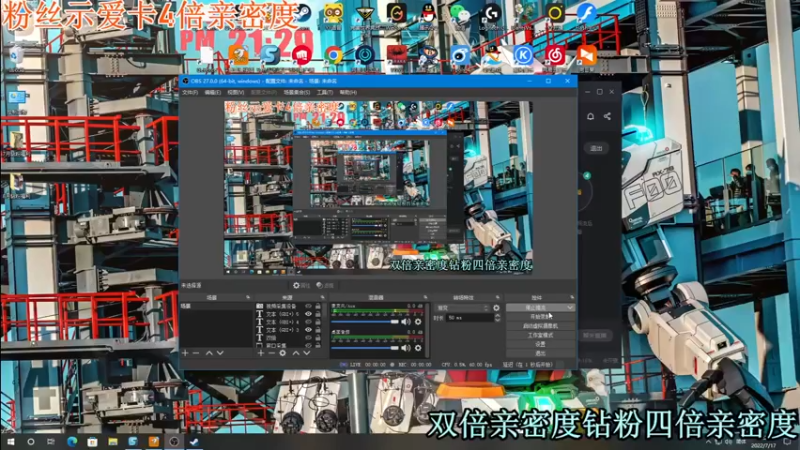Image resolution: width=800 pixels, height=450 pixels.
Task: Open the Kugou K music desktop icon
Action: [x=523, y=55]
